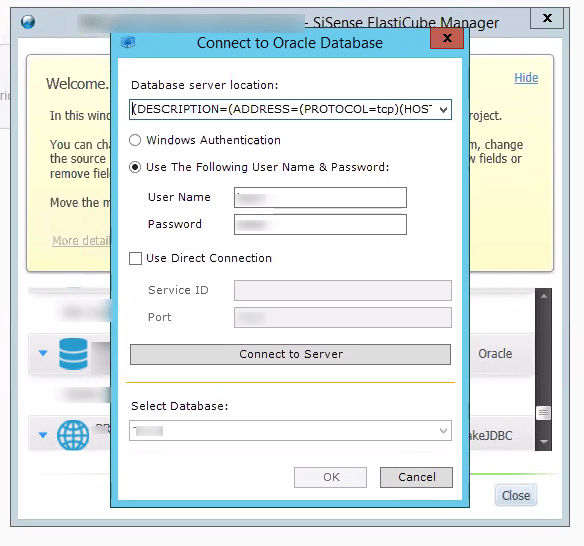Click the scrollbar down arrow in source list
This screenshot has height=546, width=584.
543,442
